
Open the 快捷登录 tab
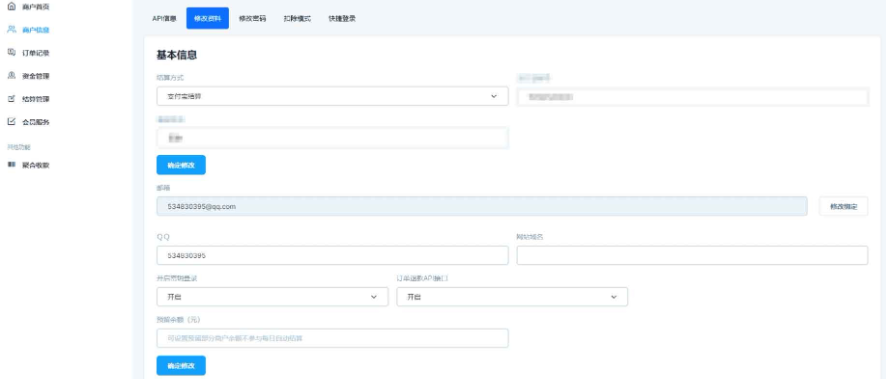coord(342,18)
